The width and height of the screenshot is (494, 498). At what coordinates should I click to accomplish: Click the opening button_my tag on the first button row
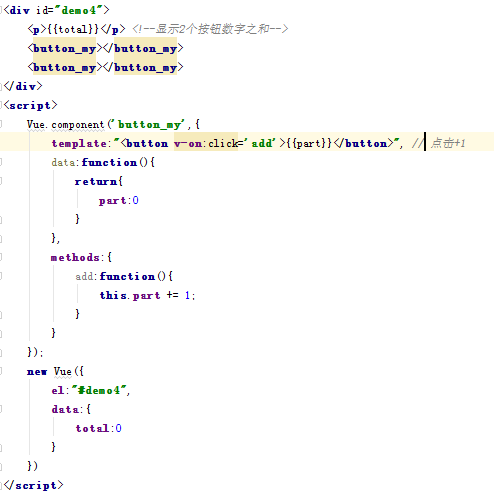(65, 49)
